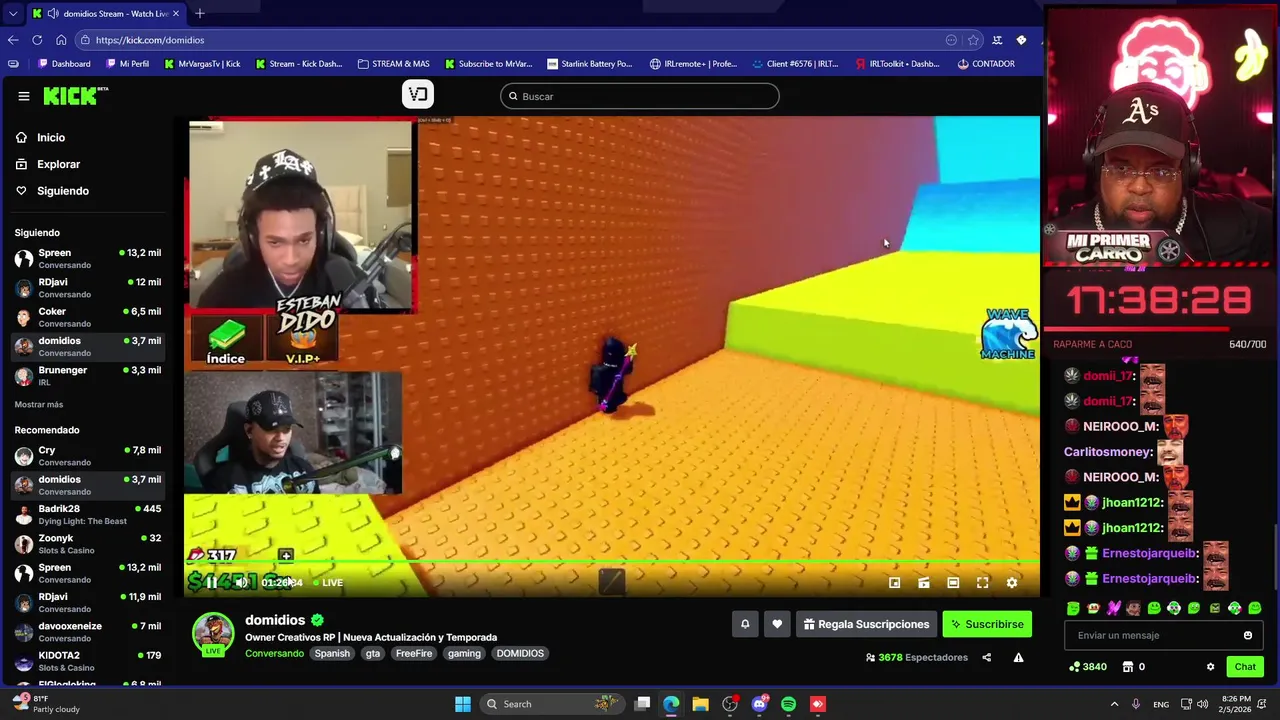Open RDjavi channel with 12 mil viewers
This screenshot has height=720, width=1280.
click(88, 288)
